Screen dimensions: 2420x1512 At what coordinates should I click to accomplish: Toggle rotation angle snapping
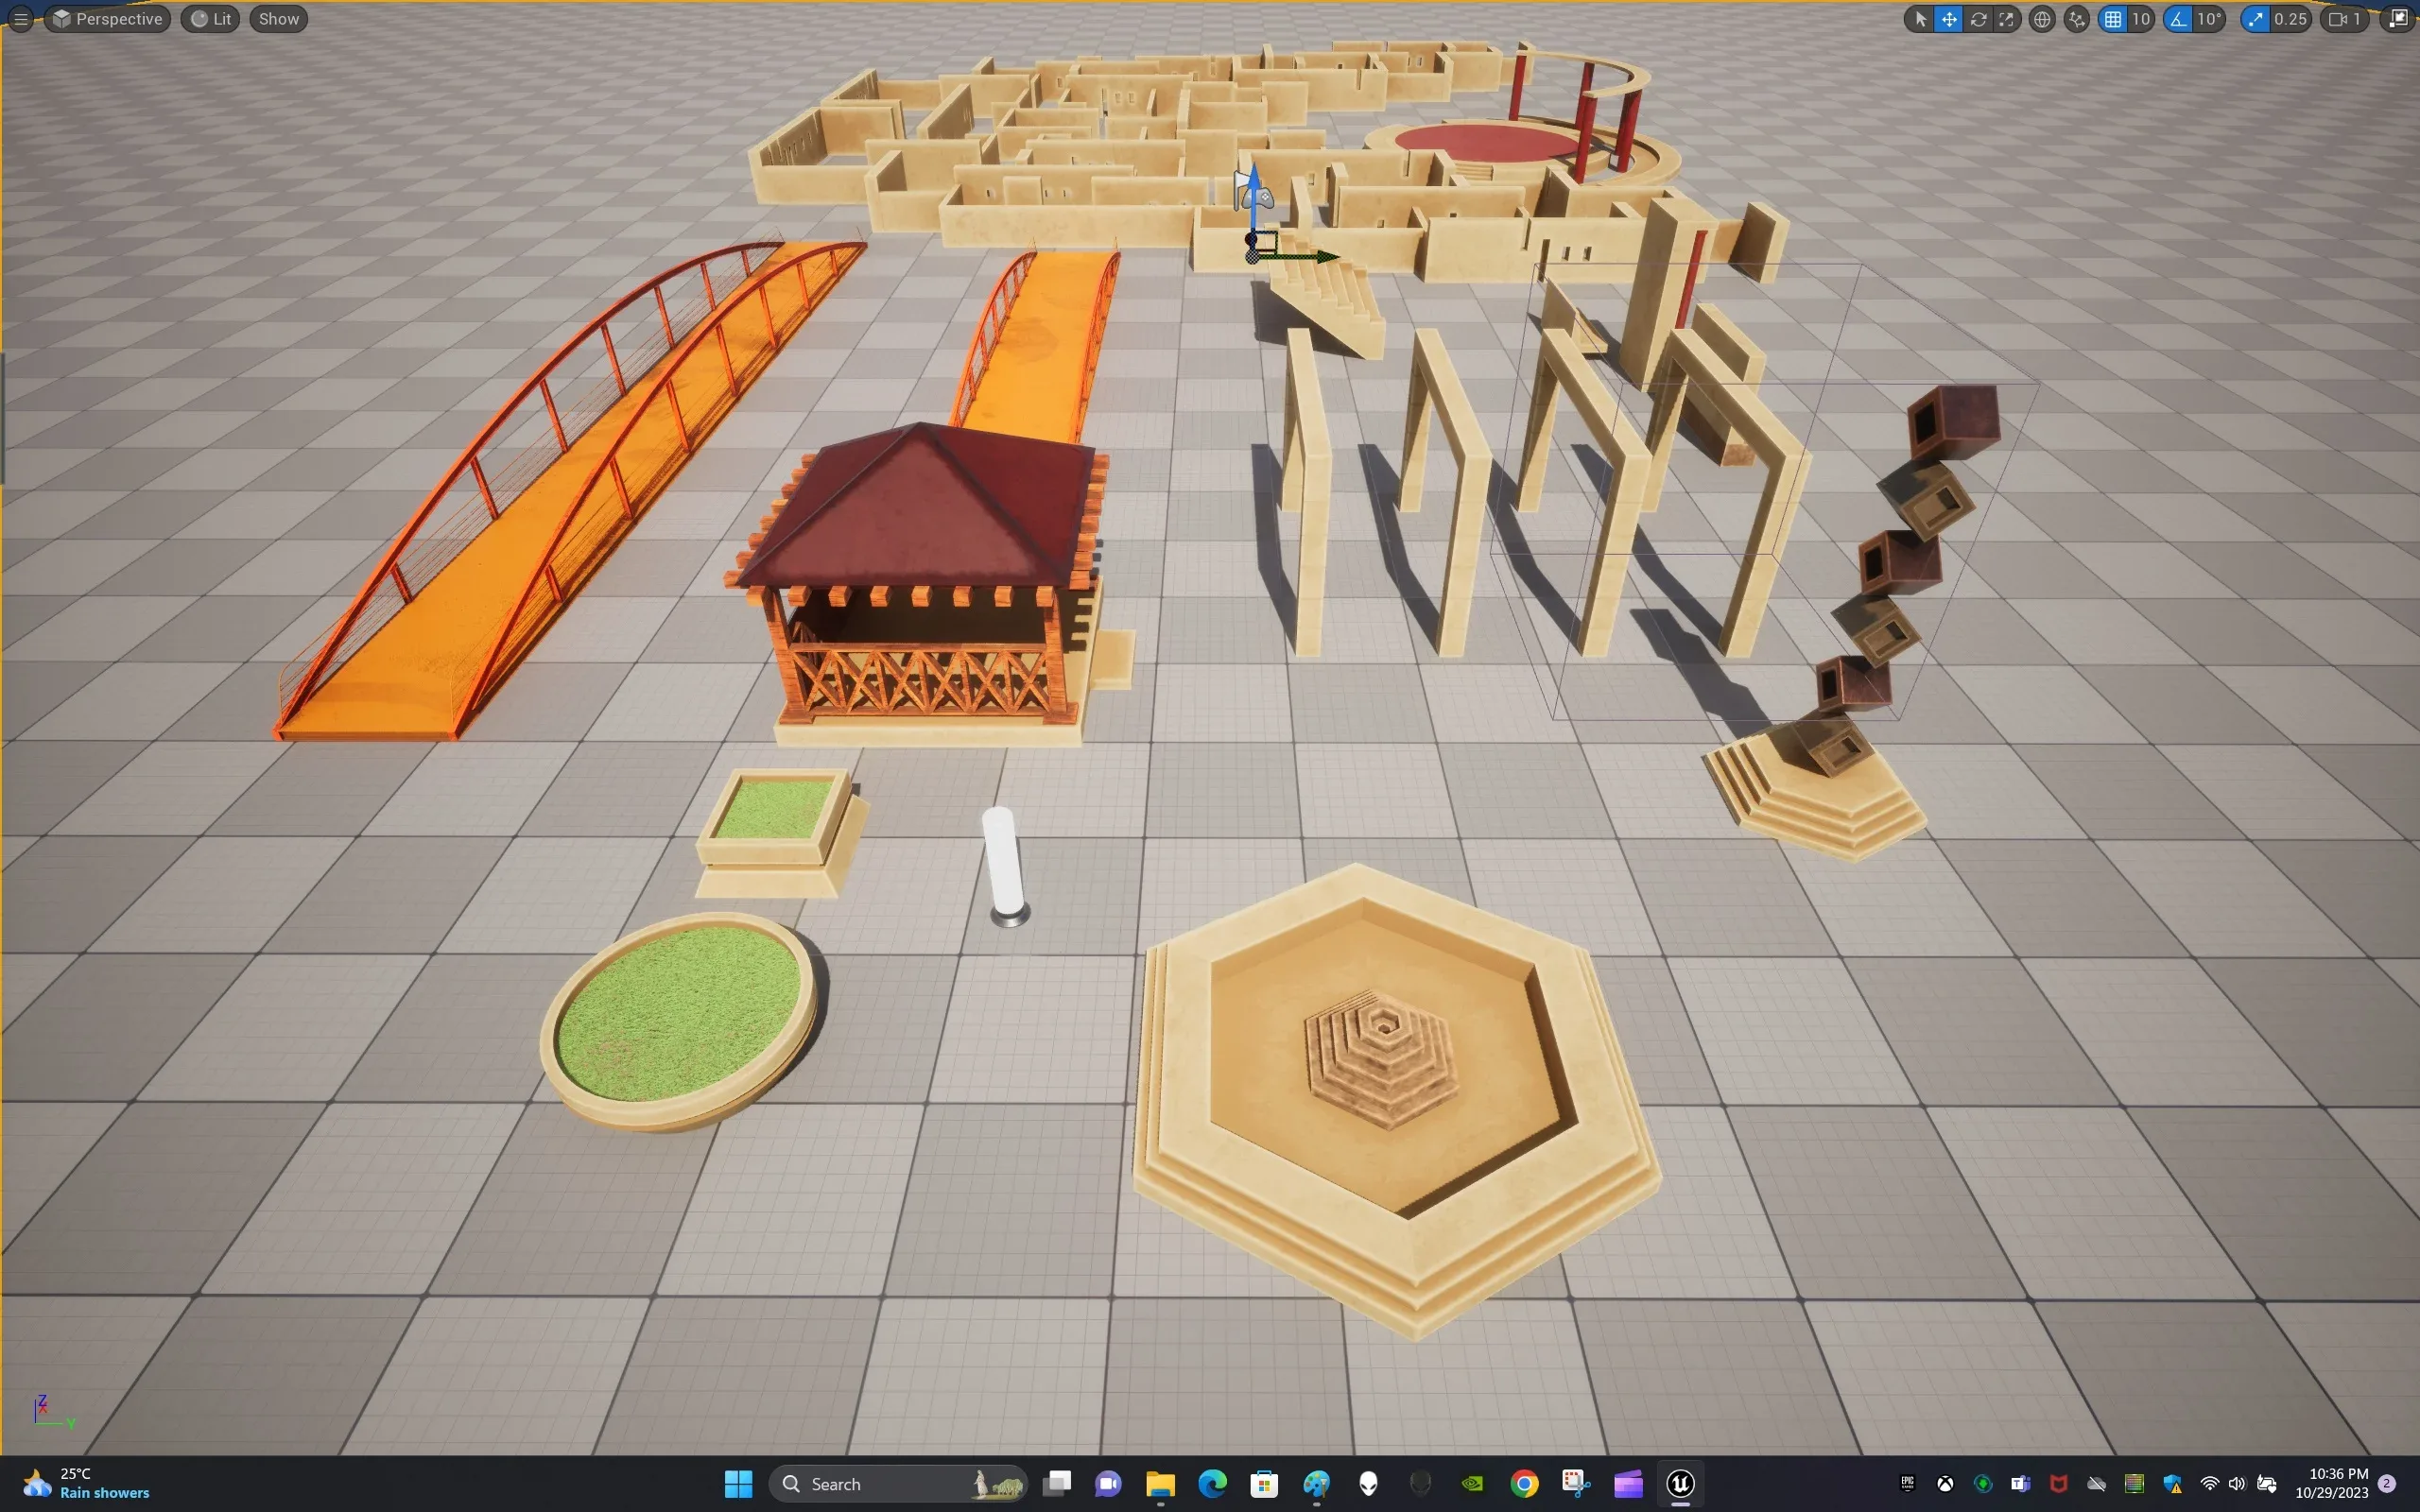[2178, 19]
